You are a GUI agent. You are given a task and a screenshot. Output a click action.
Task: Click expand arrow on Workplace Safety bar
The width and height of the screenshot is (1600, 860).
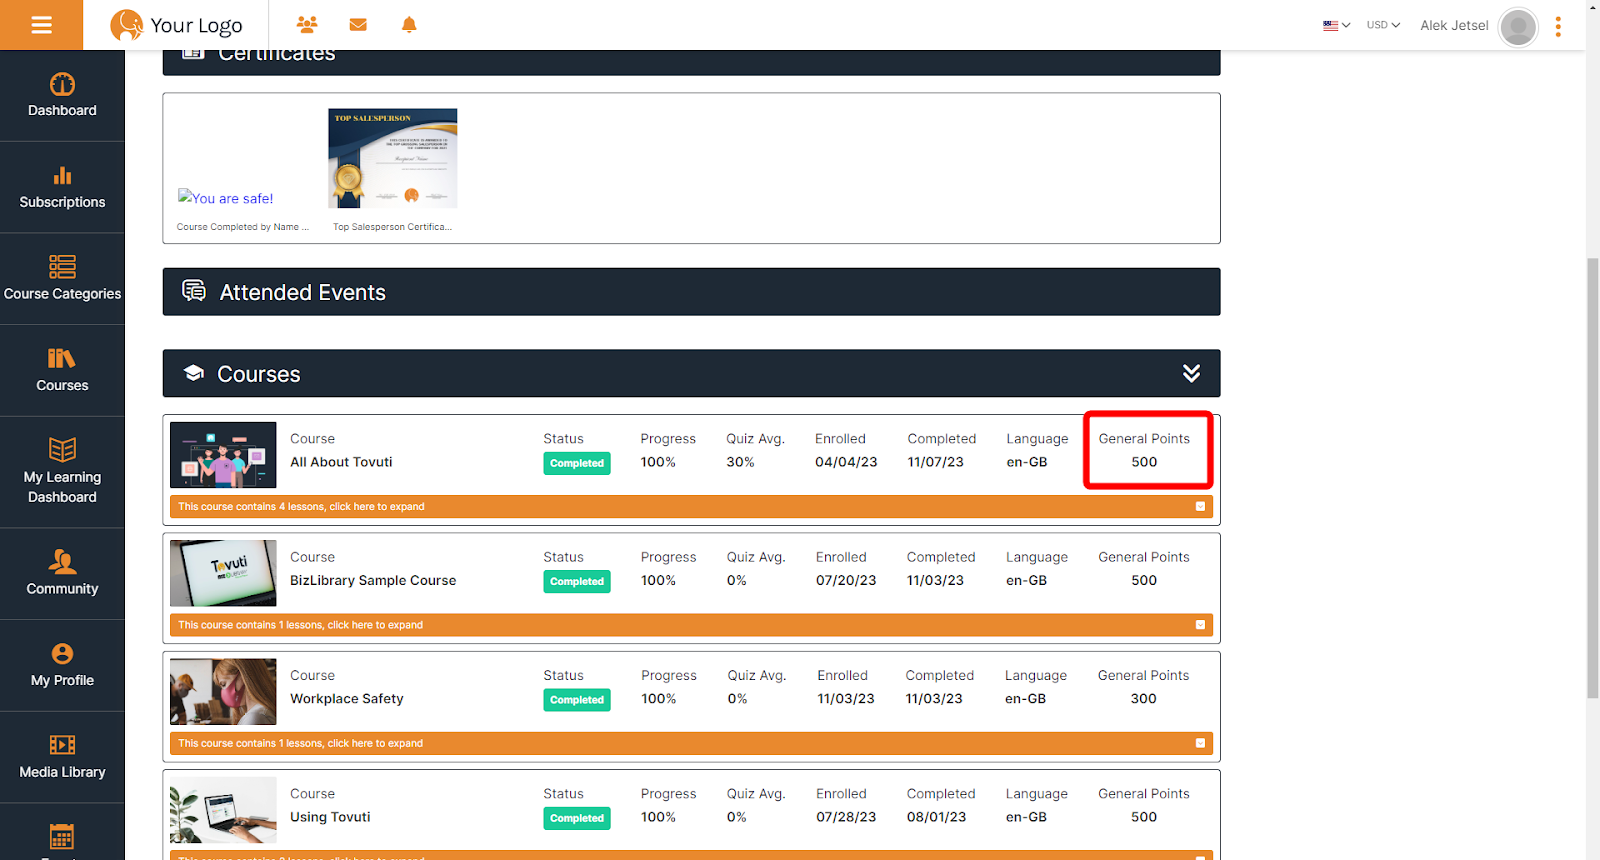1200,743
